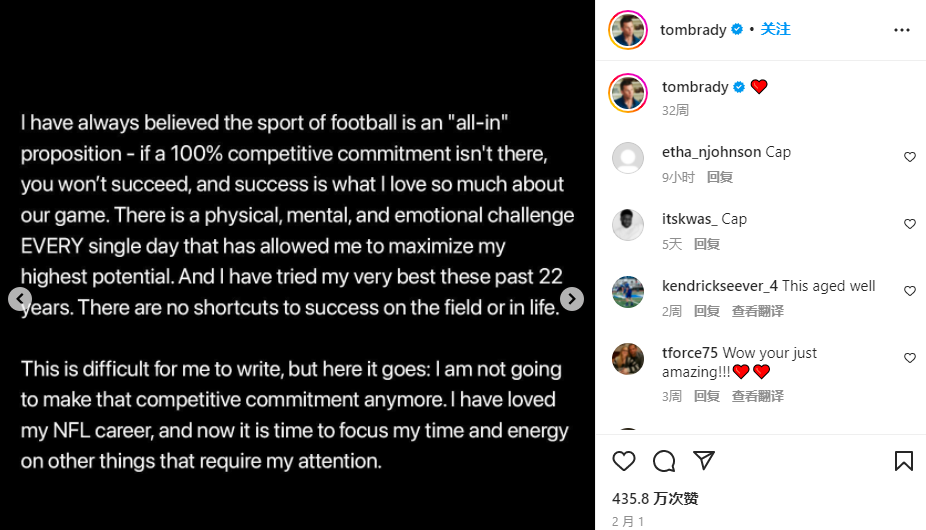
Task: Translate tforce75's comment
Action: (757, 396)
